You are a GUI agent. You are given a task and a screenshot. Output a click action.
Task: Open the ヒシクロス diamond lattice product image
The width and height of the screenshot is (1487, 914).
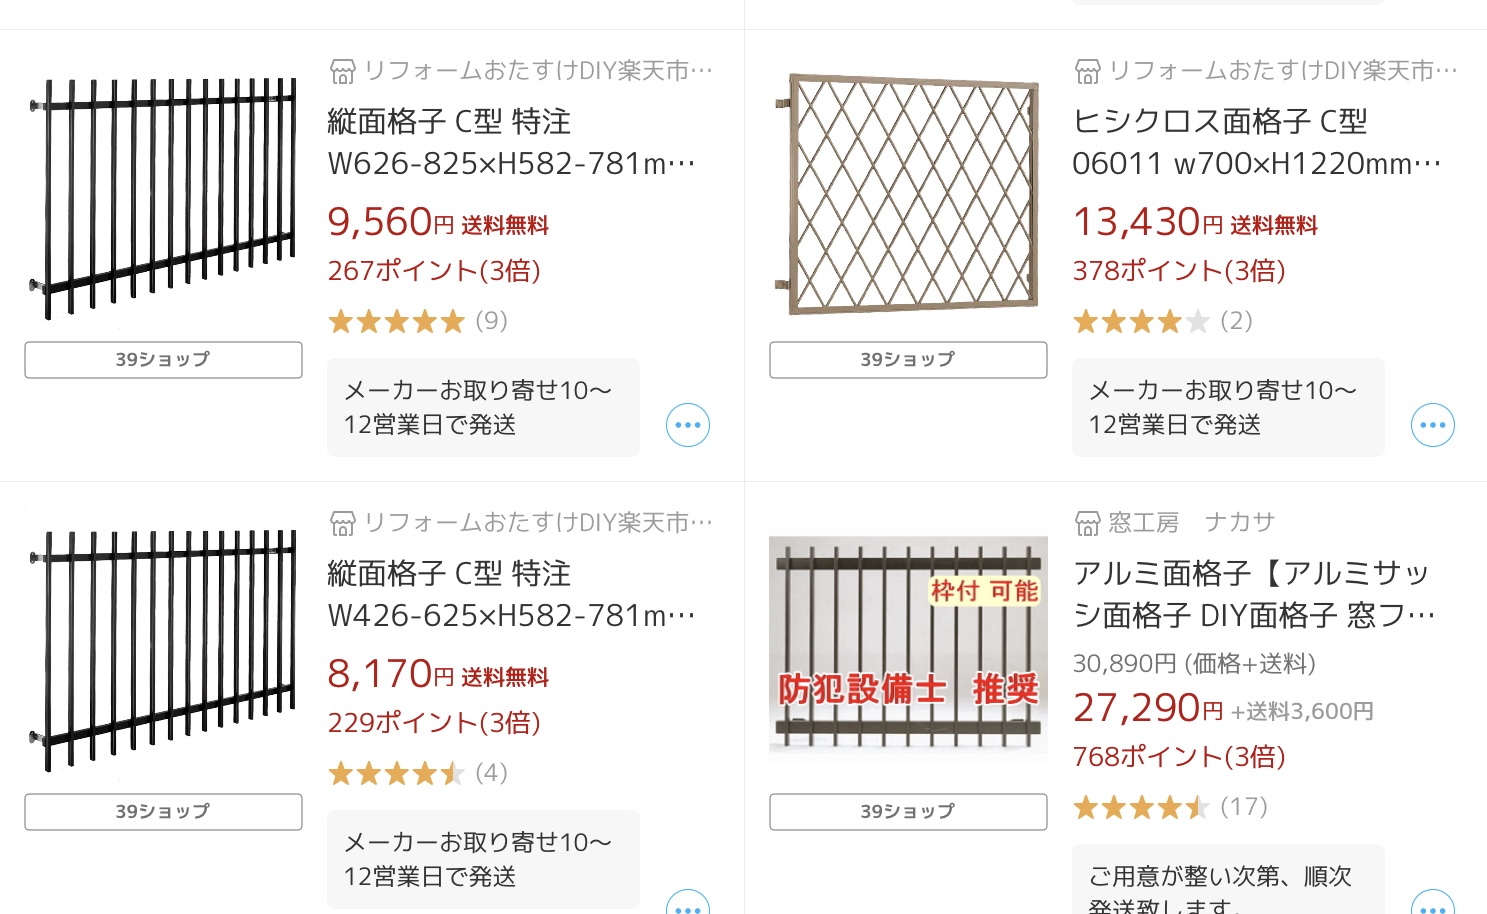pyautogui.click(x=908, y=193)
